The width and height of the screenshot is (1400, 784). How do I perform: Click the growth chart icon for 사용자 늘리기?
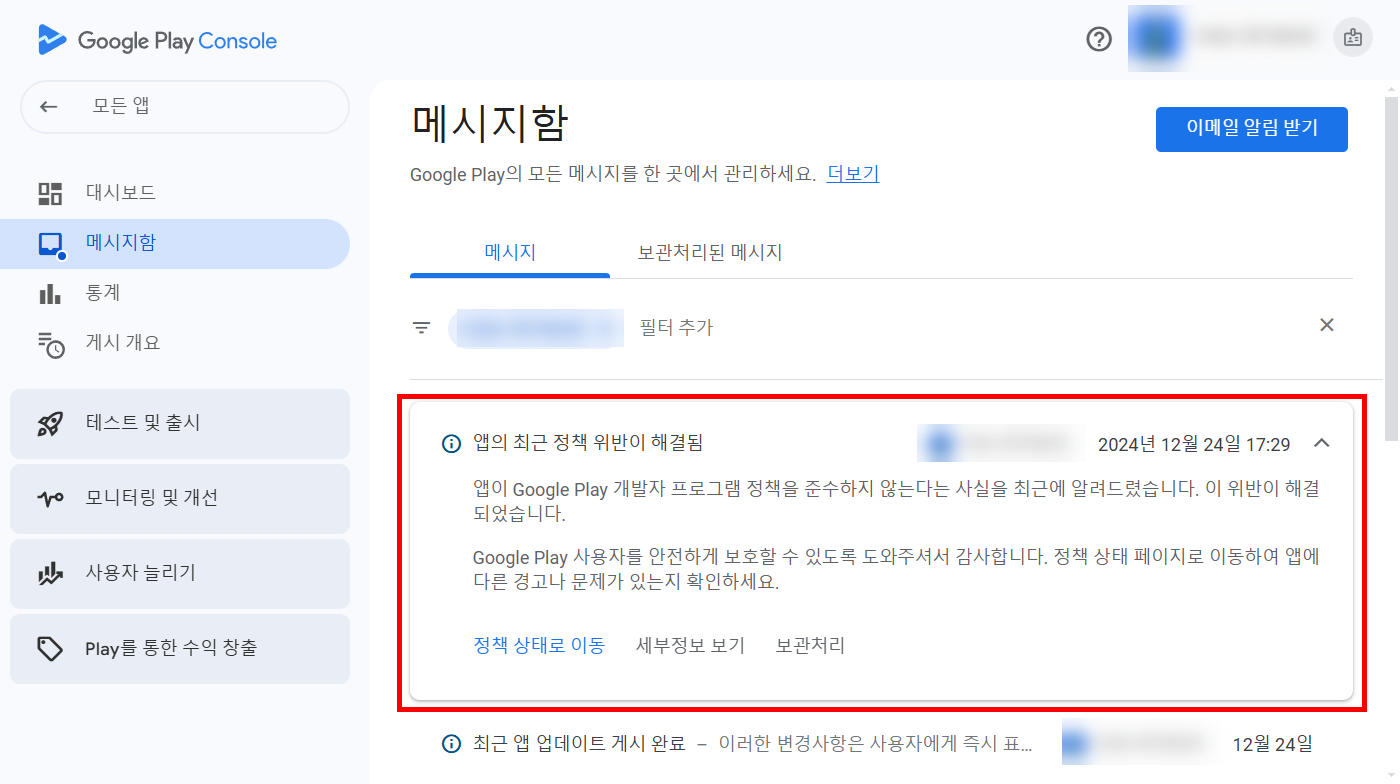(50, 573)
